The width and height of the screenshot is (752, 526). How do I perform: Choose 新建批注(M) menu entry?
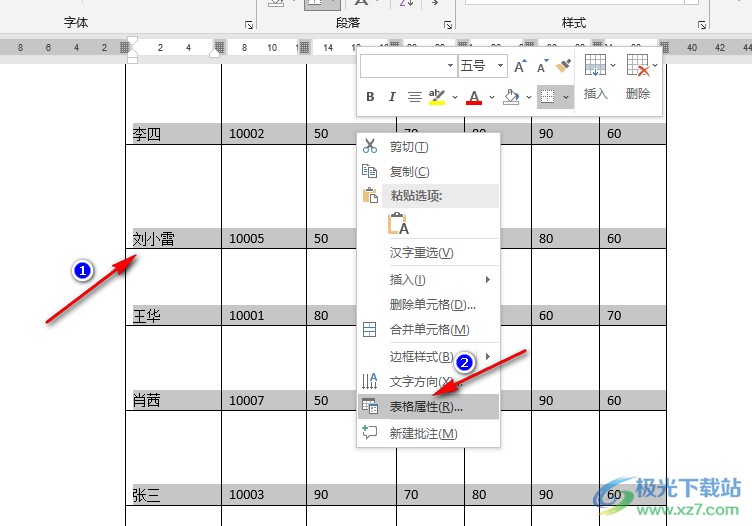[429, 433]
